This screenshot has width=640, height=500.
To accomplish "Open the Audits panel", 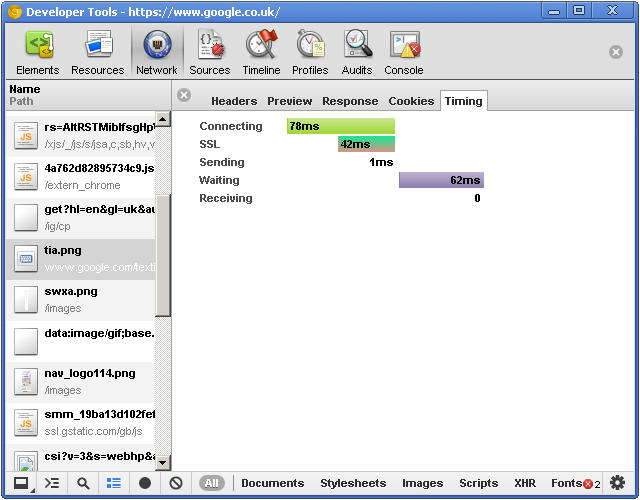I will pyautogui.click(x=357, y=52).
